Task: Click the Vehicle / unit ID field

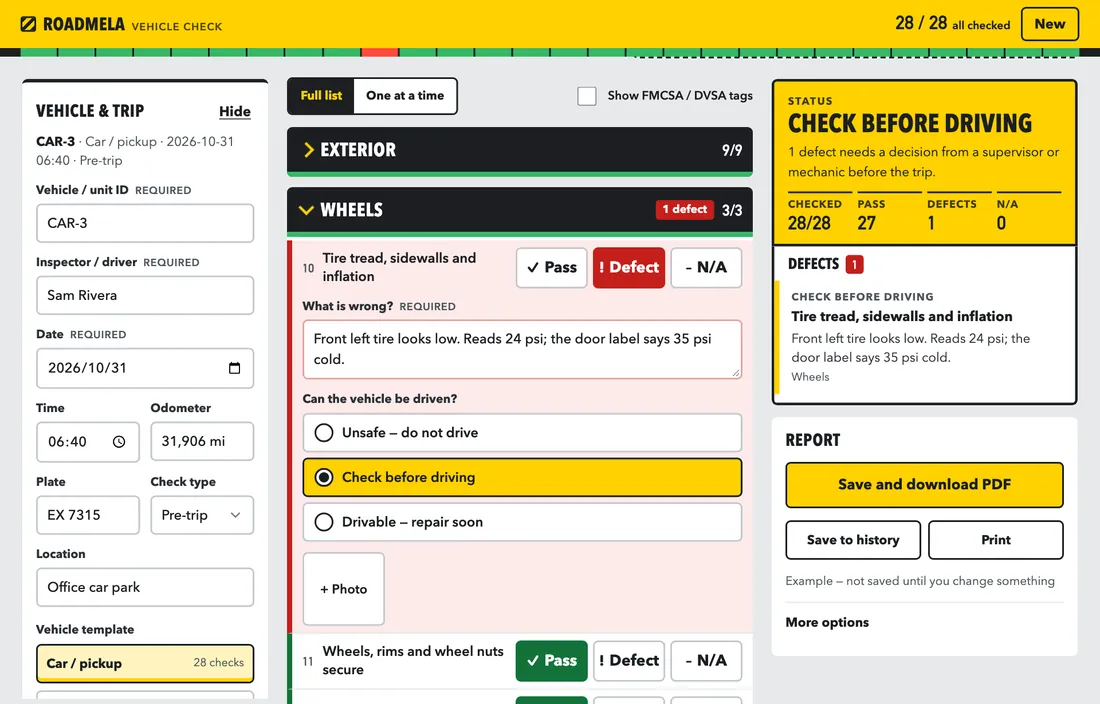Action: [x=145, y=223]
